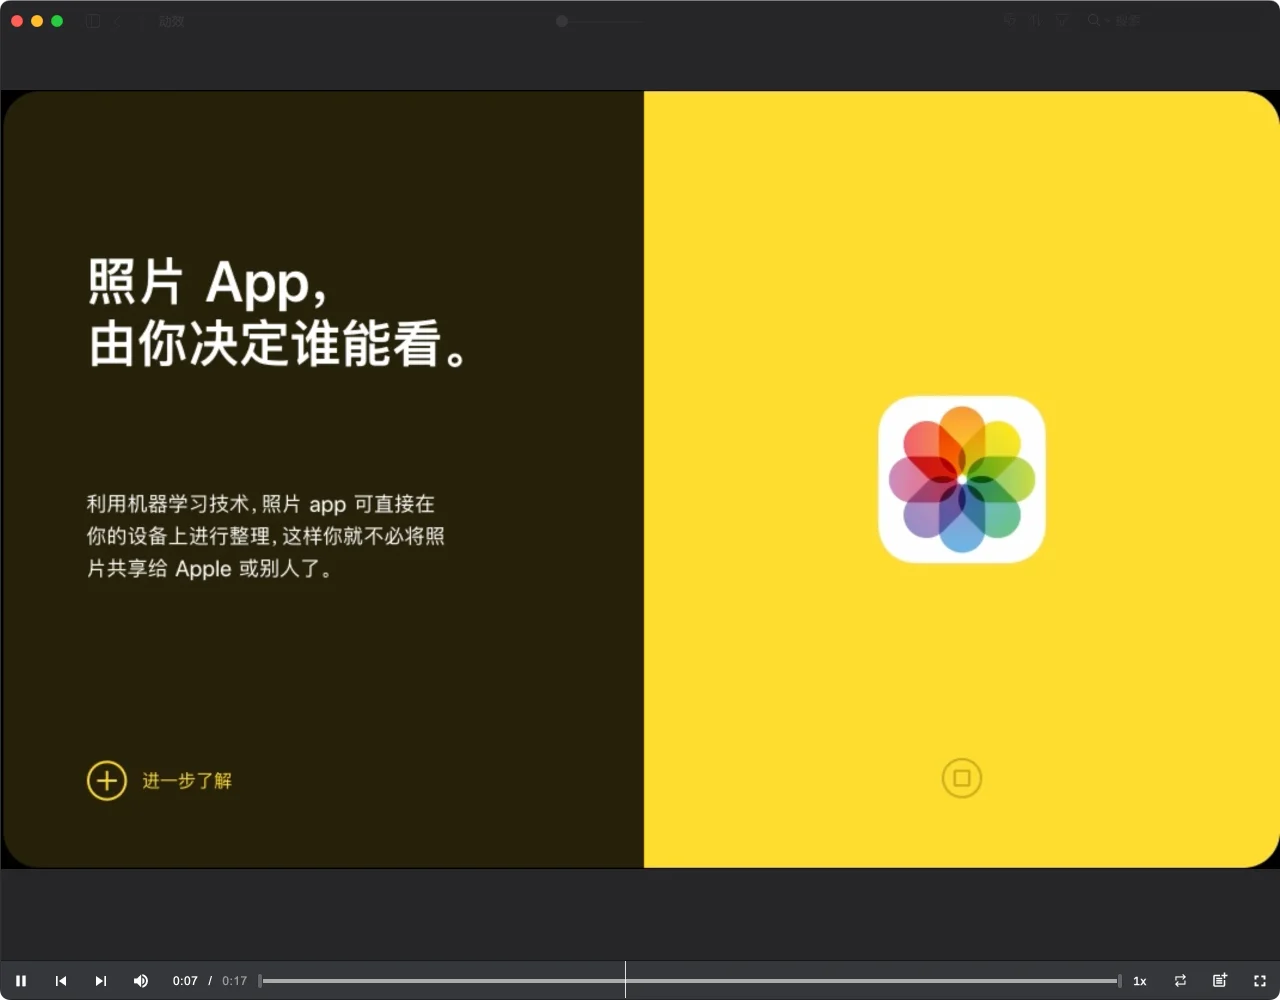Pause the video playback
Screen dimensions: 1280x1000
(x=21, y=981)
